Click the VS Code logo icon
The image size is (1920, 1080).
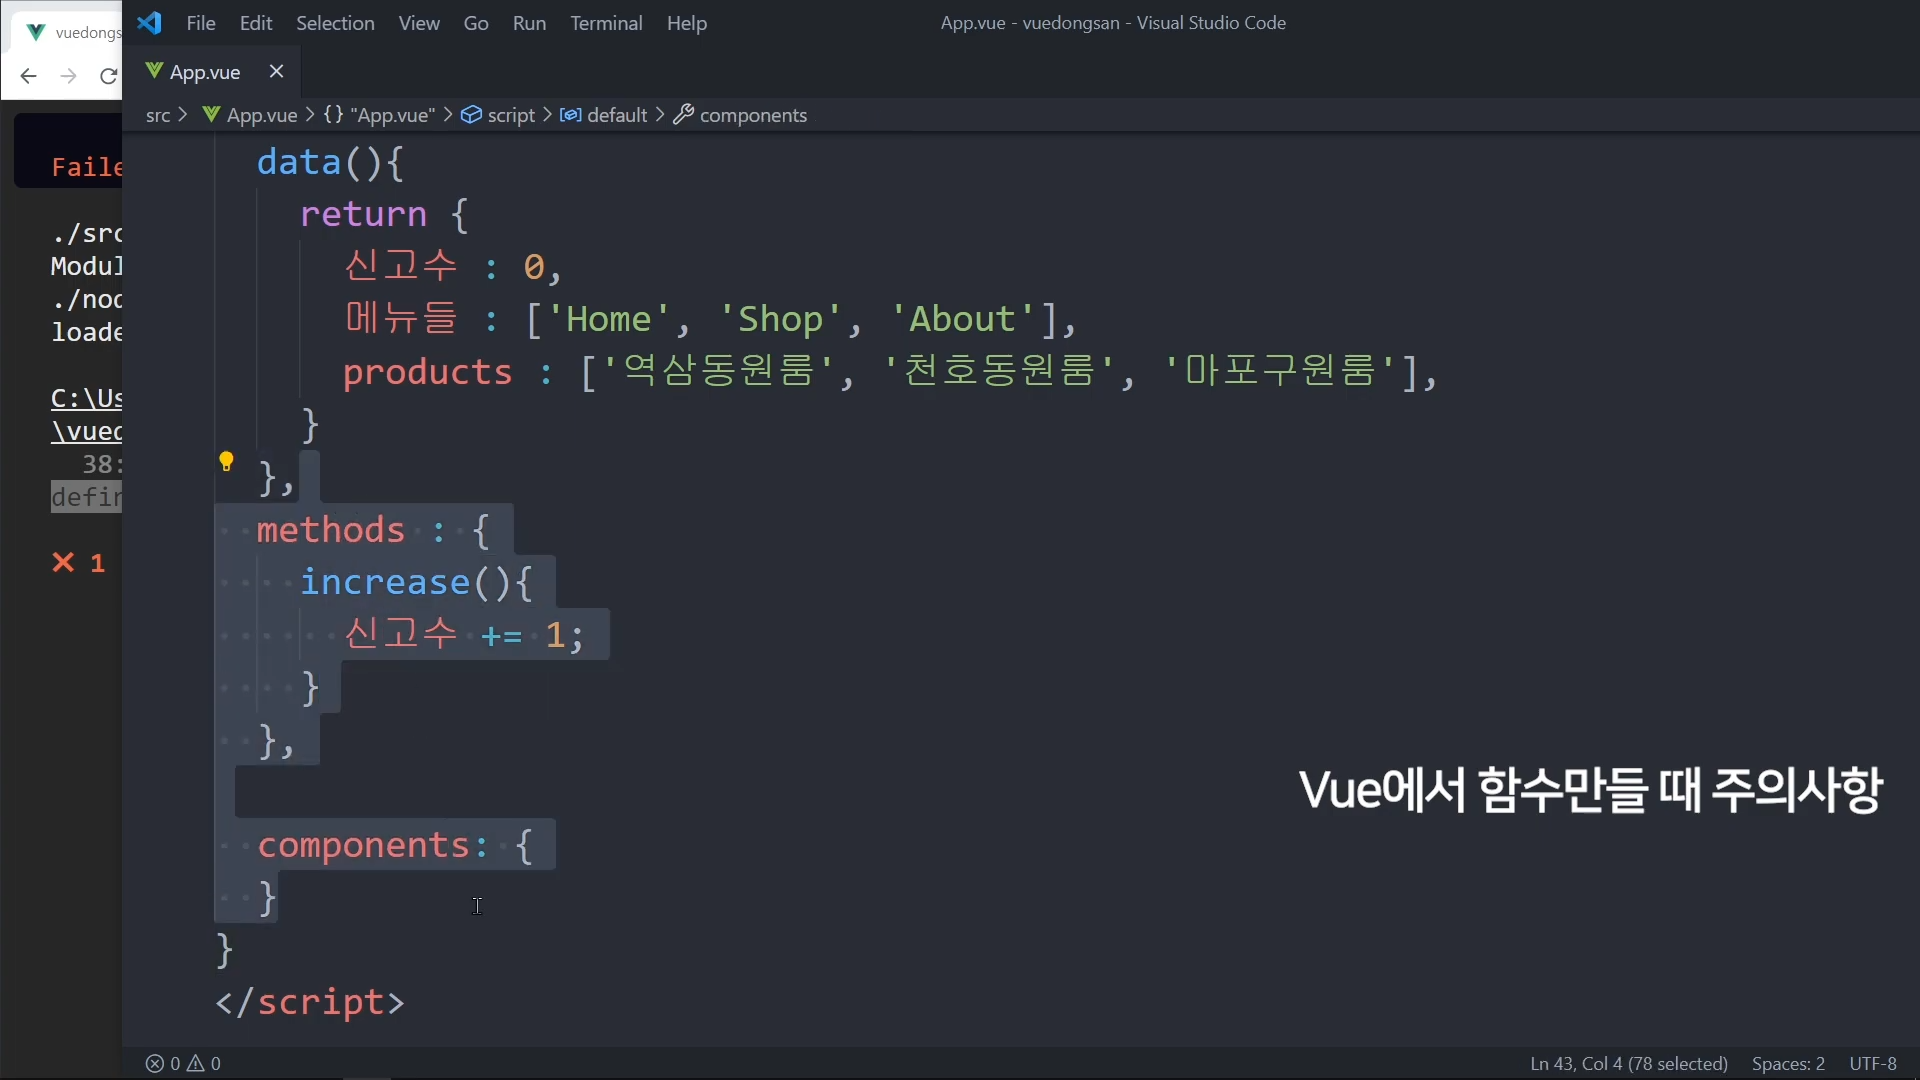click(x=150, y=22)
